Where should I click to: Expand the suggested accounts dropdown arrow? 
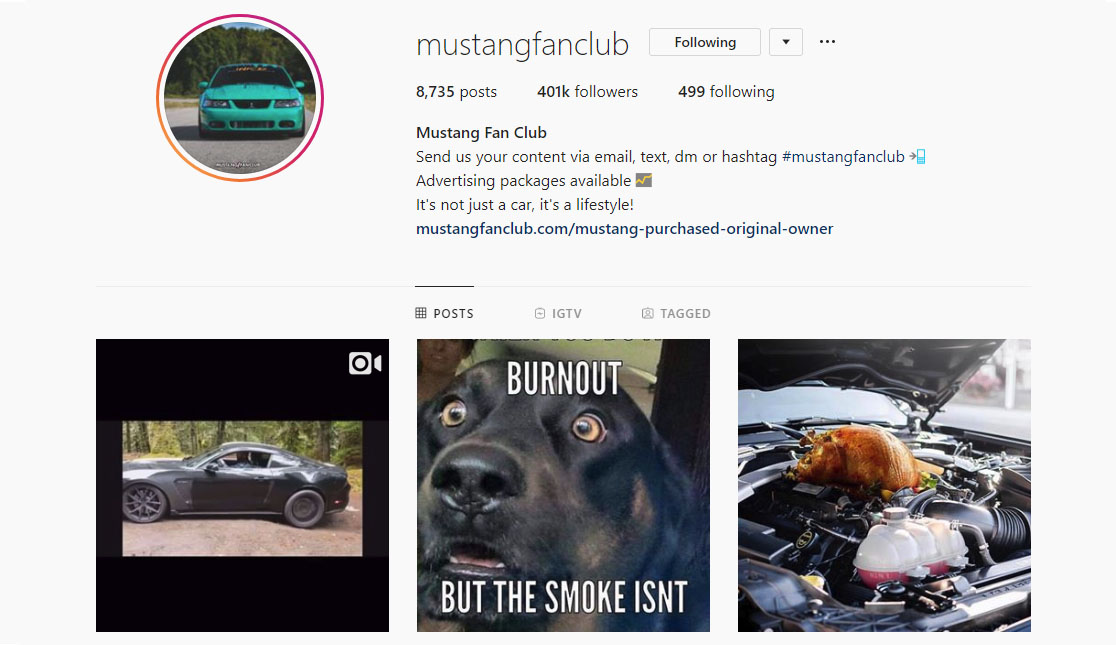coord(786,42)
